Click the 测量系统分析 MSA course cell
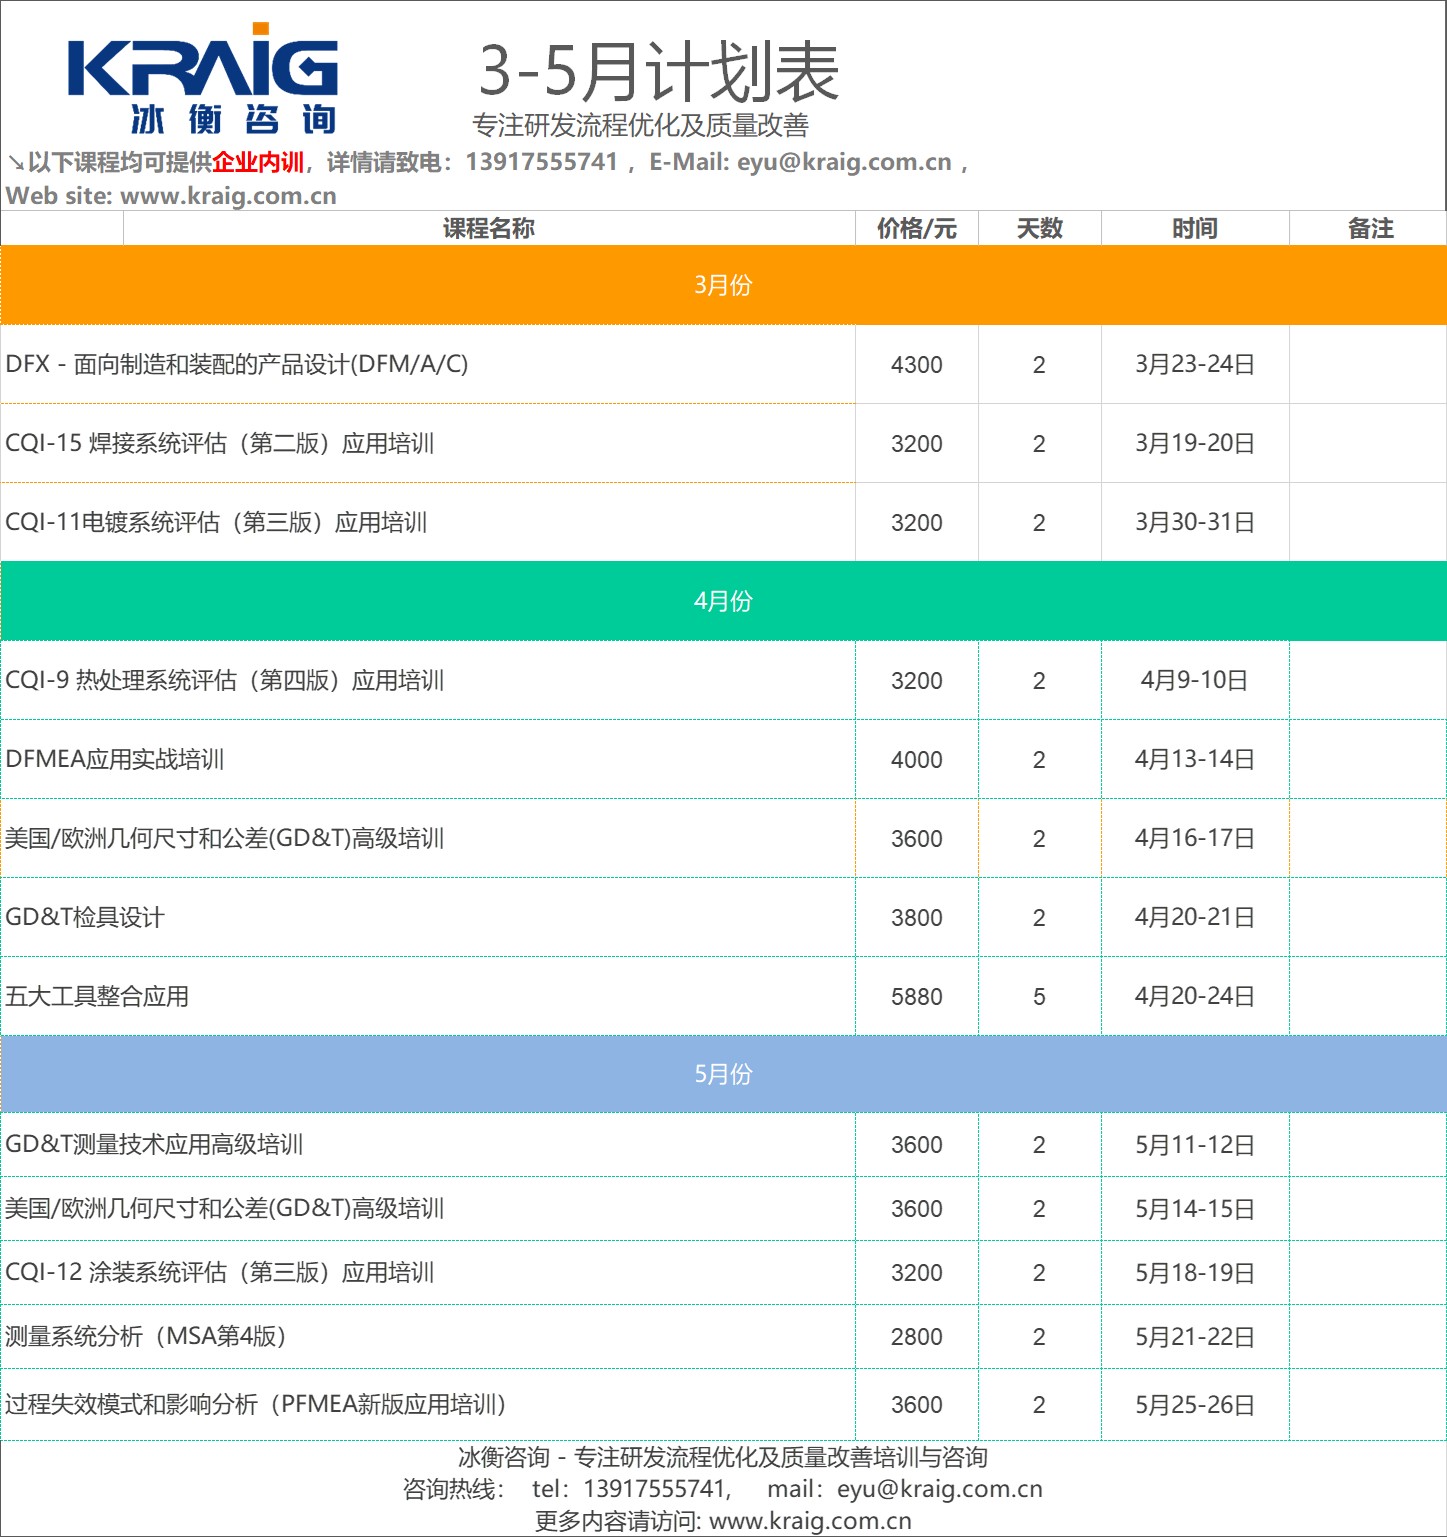This screenshot has height=1537, width=1447. click(146, 1337)
